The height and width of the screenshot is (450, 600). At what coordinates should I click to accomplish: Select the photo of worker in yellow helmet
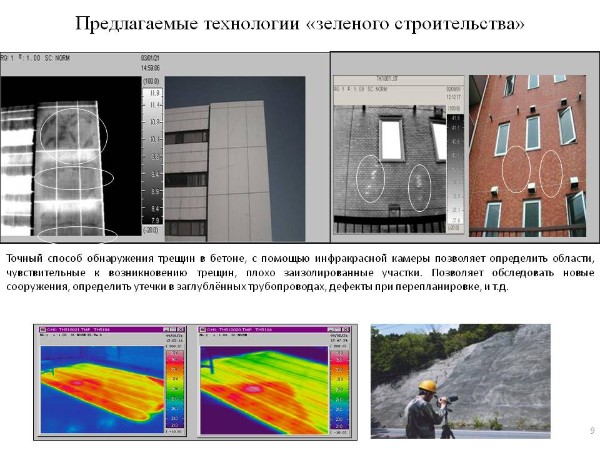[x=460, y=381]
